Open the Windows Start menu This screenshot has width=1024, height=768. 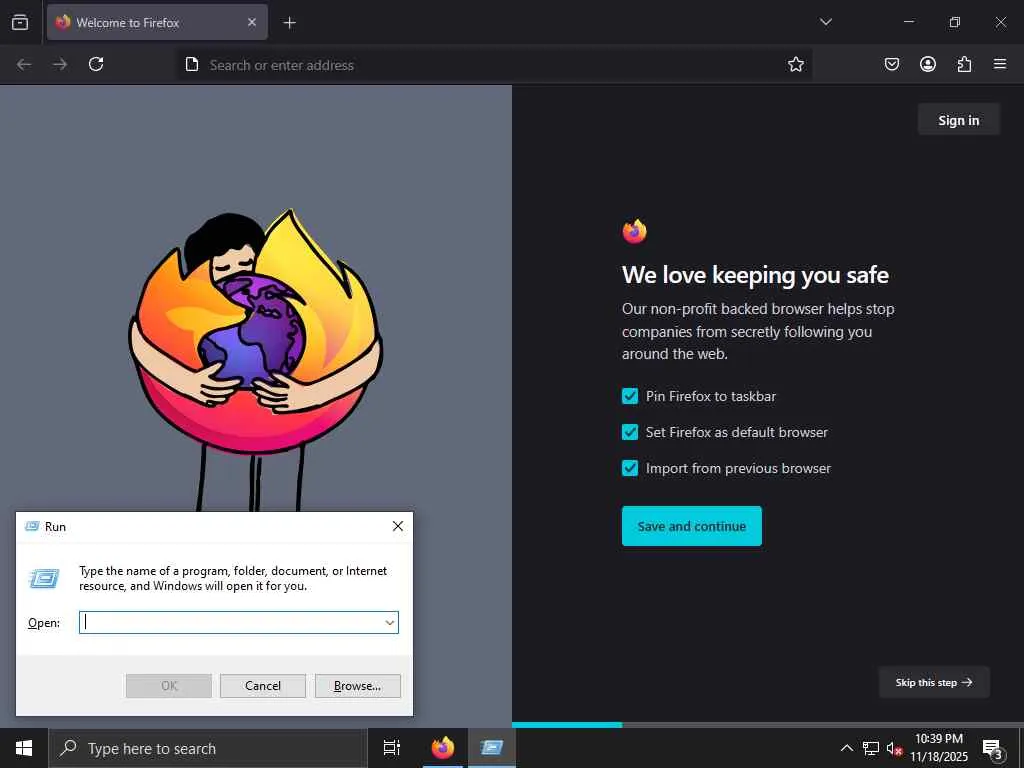pyautogui.click(x=24, y=748)
